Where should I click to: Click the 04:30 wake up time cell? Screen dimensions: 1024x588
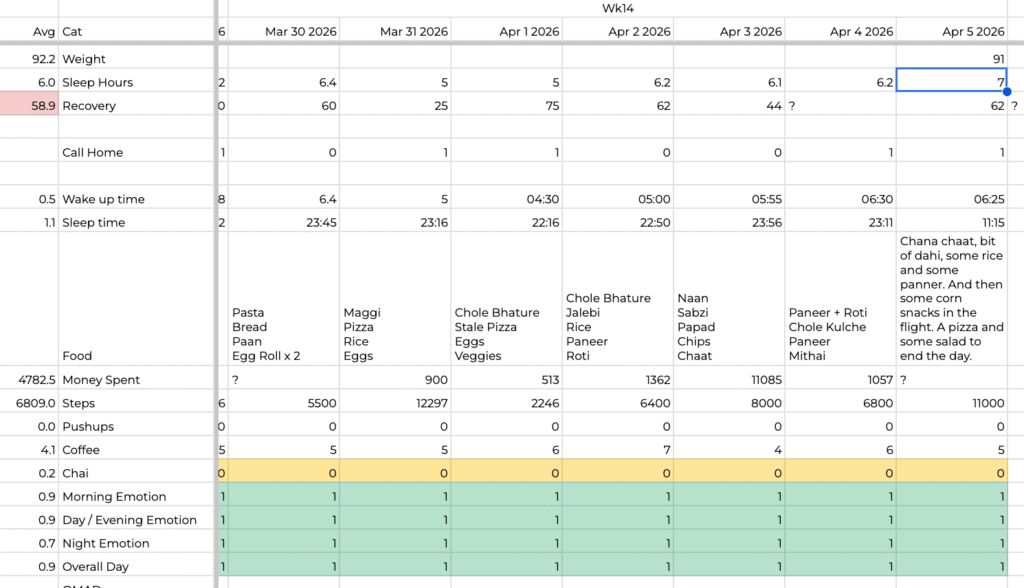pos(508,199)
